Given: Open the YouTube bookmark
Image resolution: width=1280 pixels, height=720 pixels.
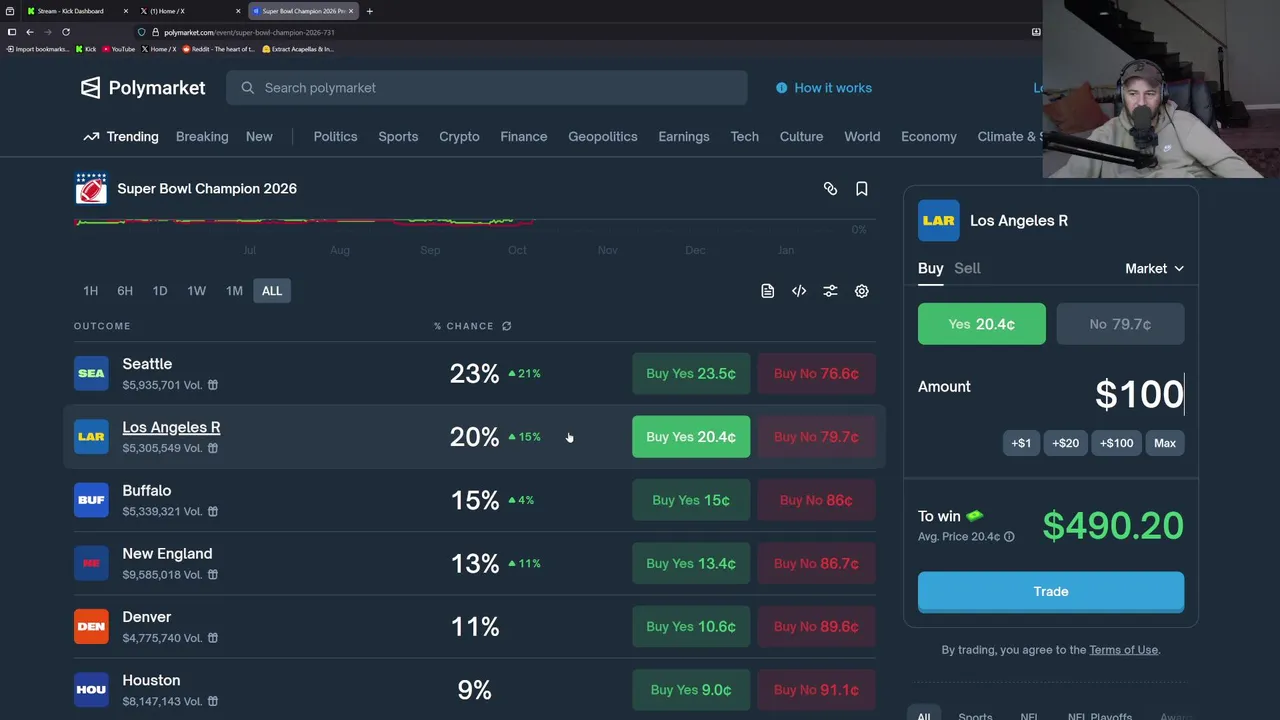Looking at the screenshot, I should pyautogui.click(x=118, y=49).
